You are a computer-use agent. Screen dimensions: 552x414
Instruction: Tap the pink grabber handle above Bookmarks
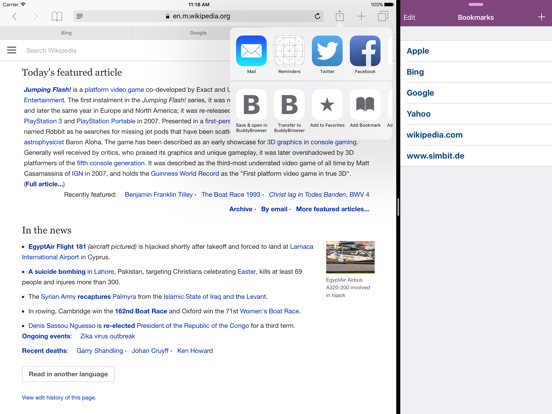point(476,5)
